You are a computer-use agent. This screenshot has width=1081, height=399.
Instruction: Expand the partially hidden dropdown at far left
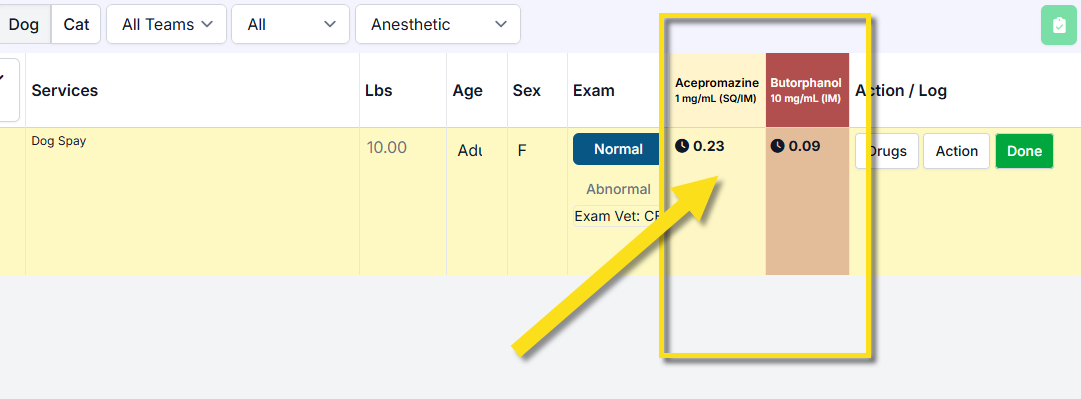pos(9,90)
